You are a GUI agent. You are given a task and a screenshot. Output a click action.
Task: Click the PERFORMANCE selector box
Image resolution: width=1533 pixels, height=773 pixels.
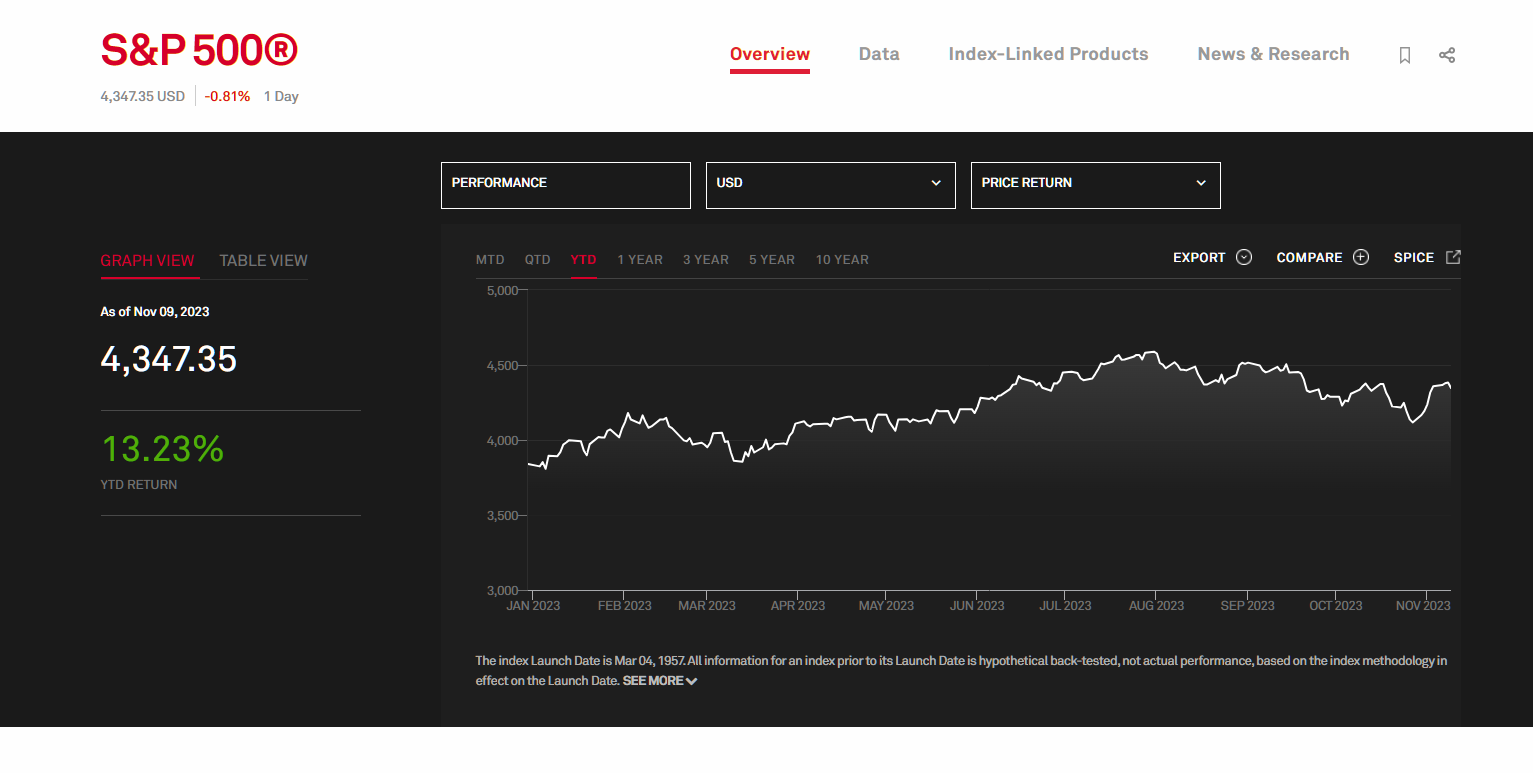pyautogui.click(x=566, y=185)
